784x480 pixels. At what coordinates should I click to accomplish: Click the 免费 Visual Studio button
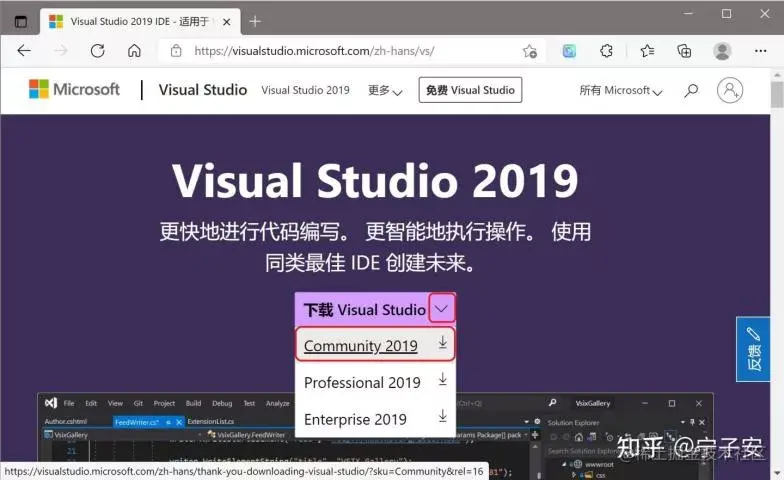pos(470,90)
